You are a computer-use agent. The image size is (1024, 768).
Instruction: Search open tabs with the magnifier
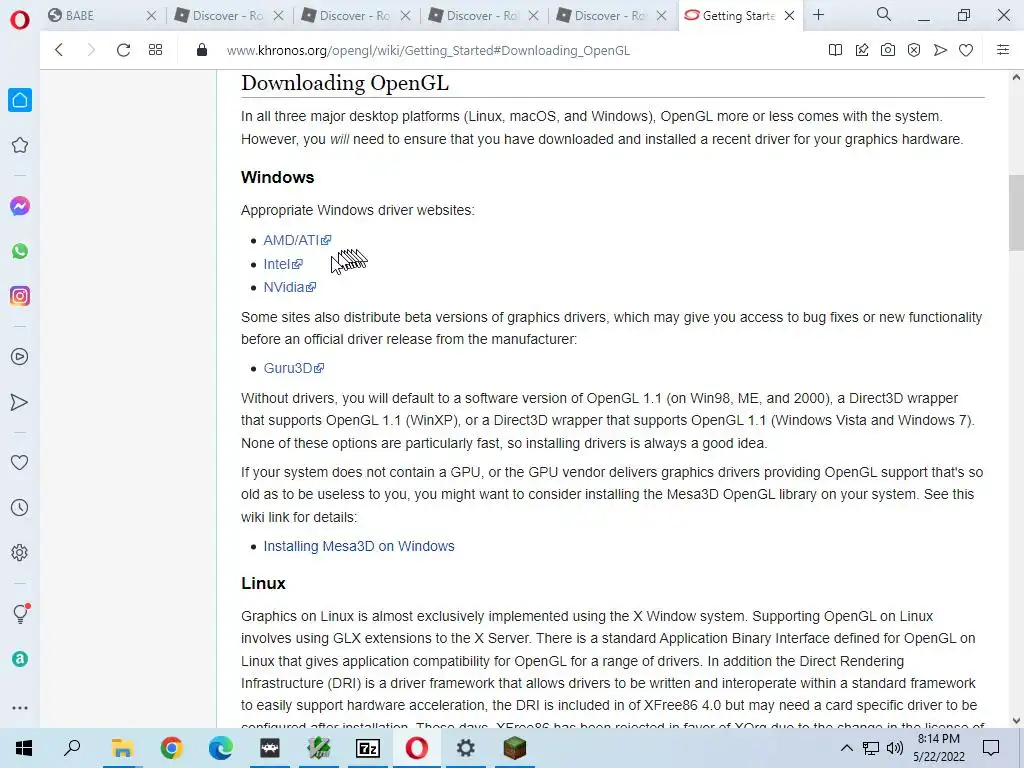[x=884, y=14]
